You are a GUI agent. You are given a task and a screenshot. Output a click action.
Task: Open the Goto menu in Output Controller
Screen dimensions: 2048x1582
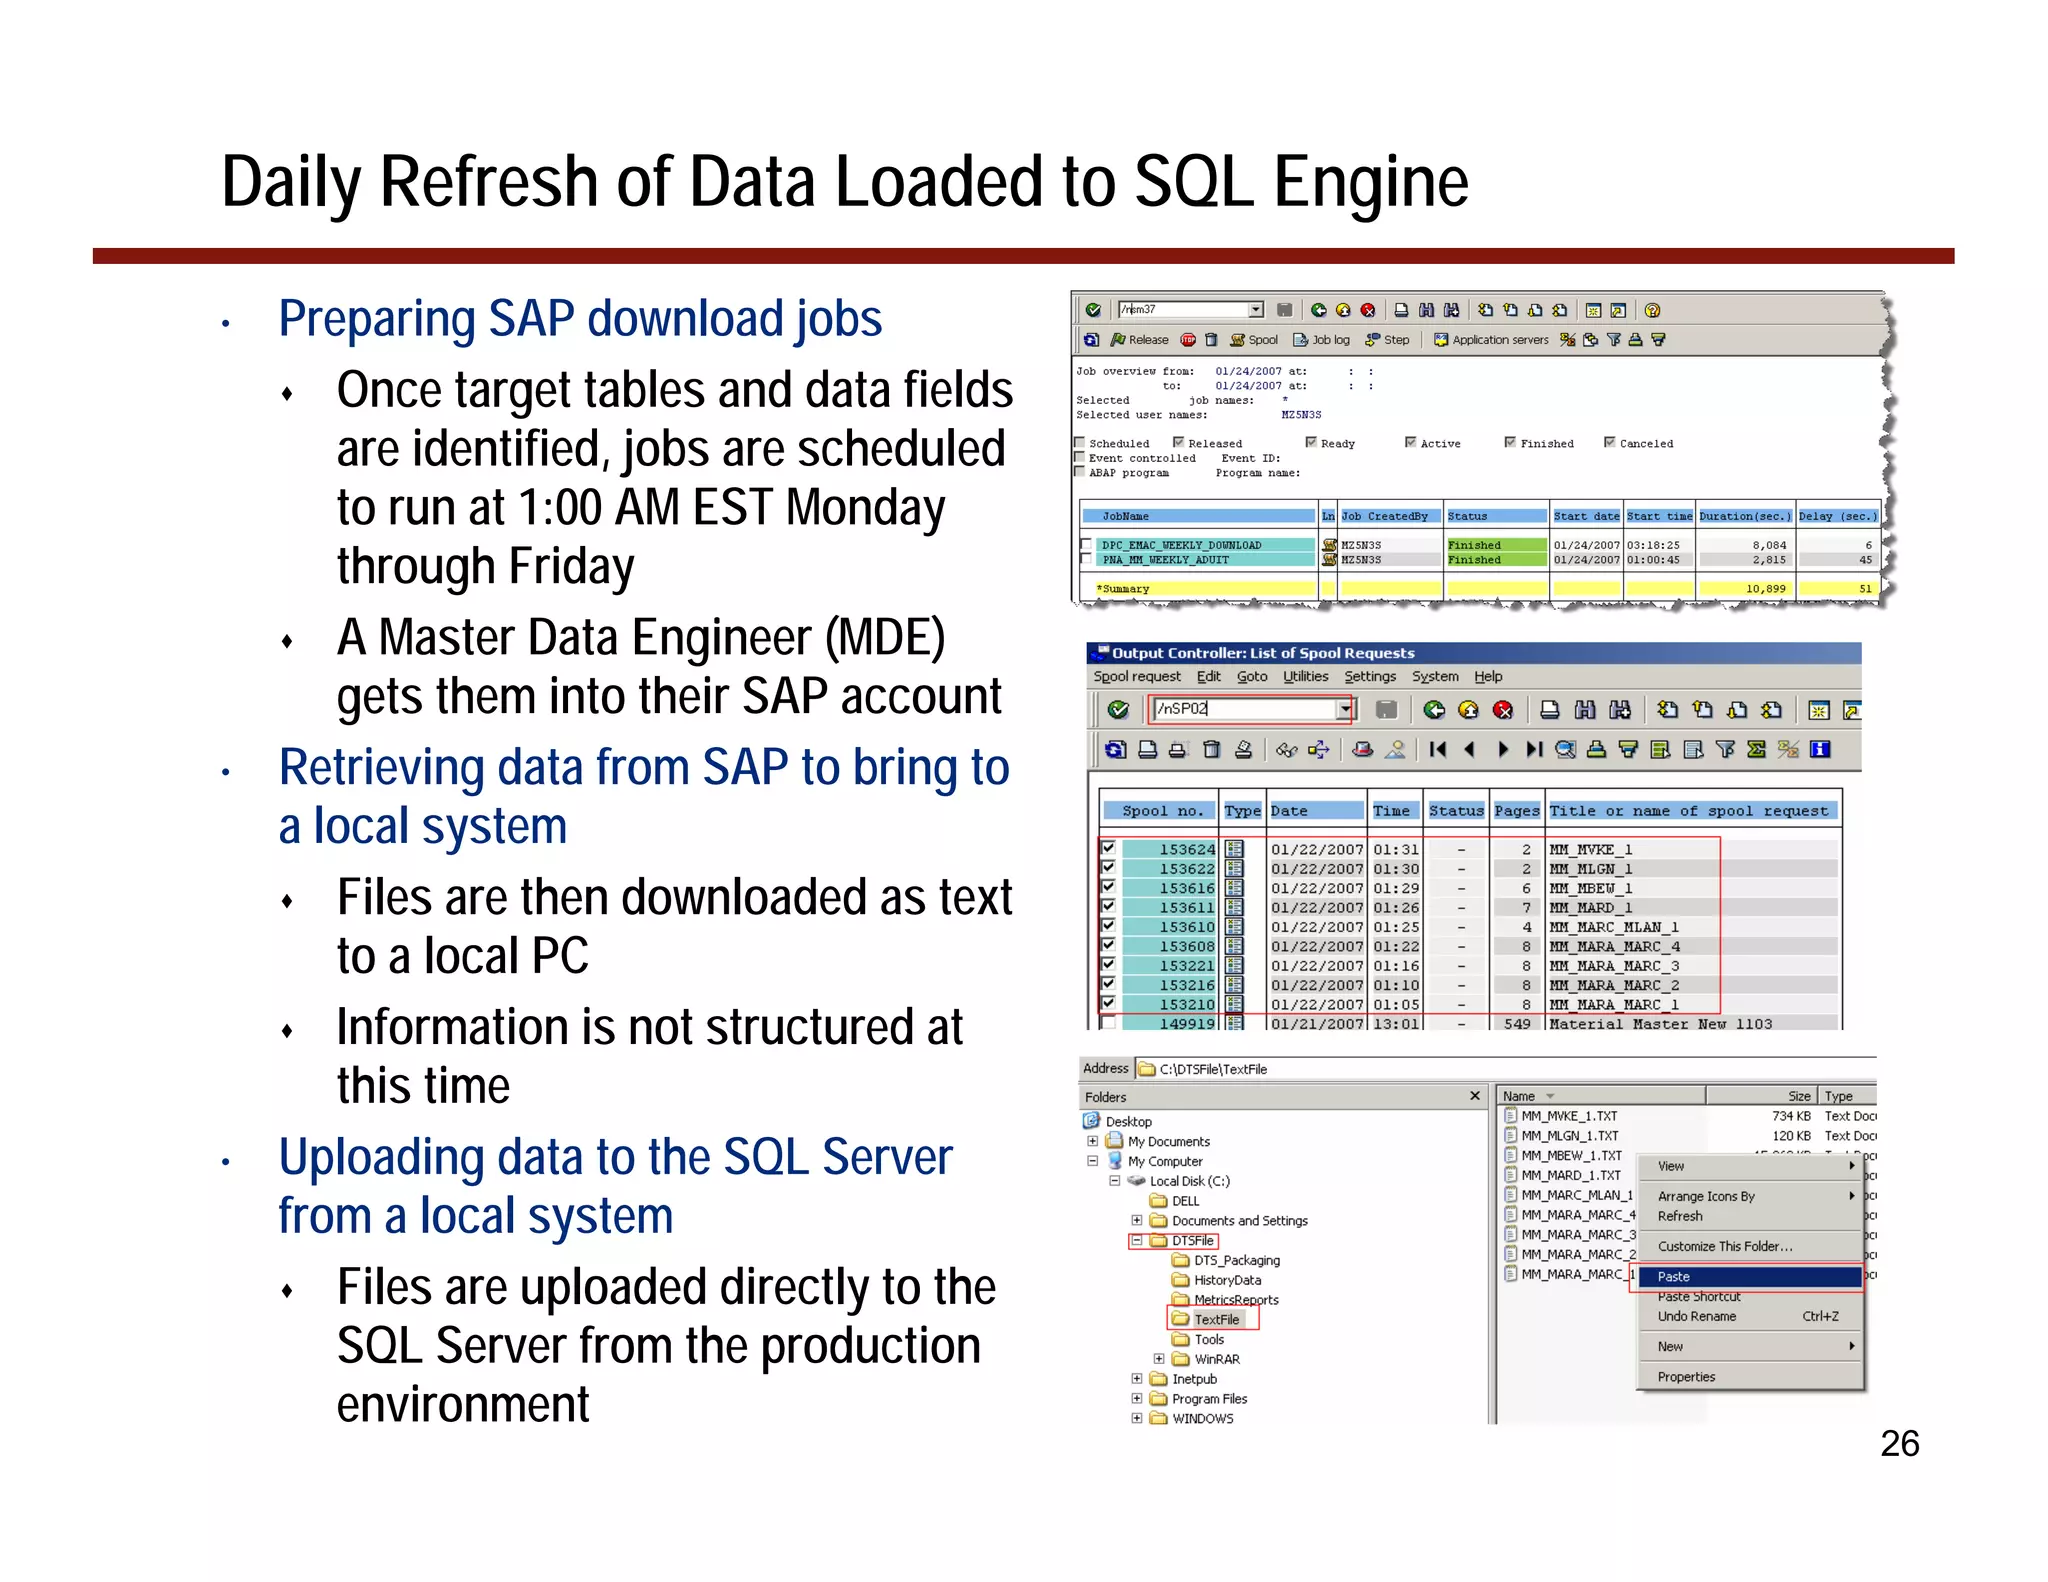pos(1252,677)
